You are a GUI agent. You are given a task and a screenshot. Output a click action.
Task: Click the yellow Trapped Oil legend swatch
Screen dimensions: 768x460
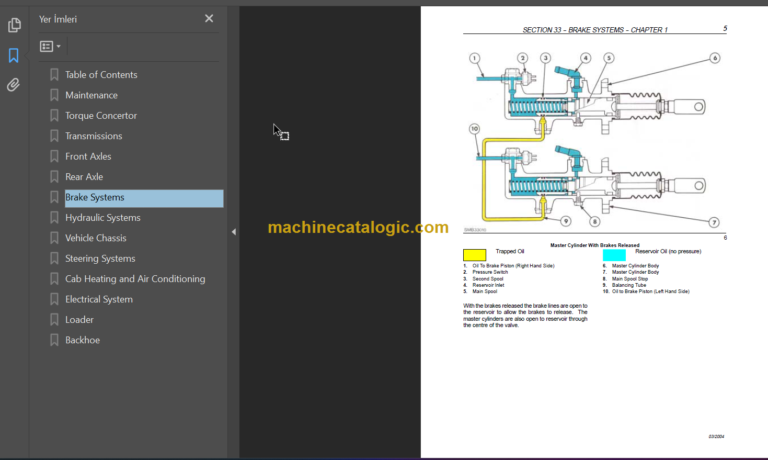pos(475,255)
